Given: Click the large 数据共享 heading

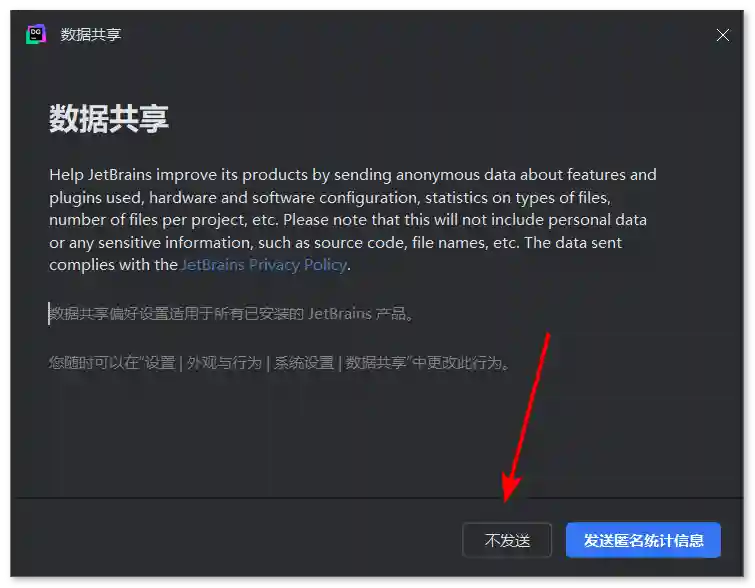Looking at the screenshot, I should tap(109, 119).
